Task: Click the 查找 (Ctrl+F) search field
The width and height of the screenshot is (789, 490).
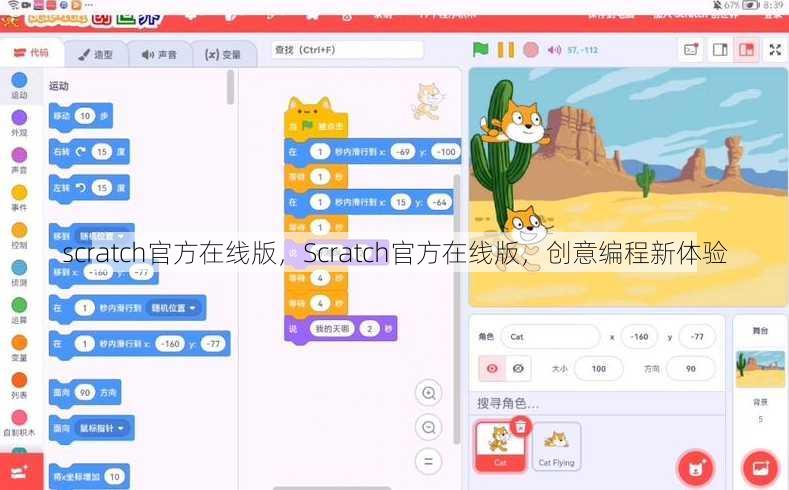Action: pyautogui.click(x=347, y=50)
